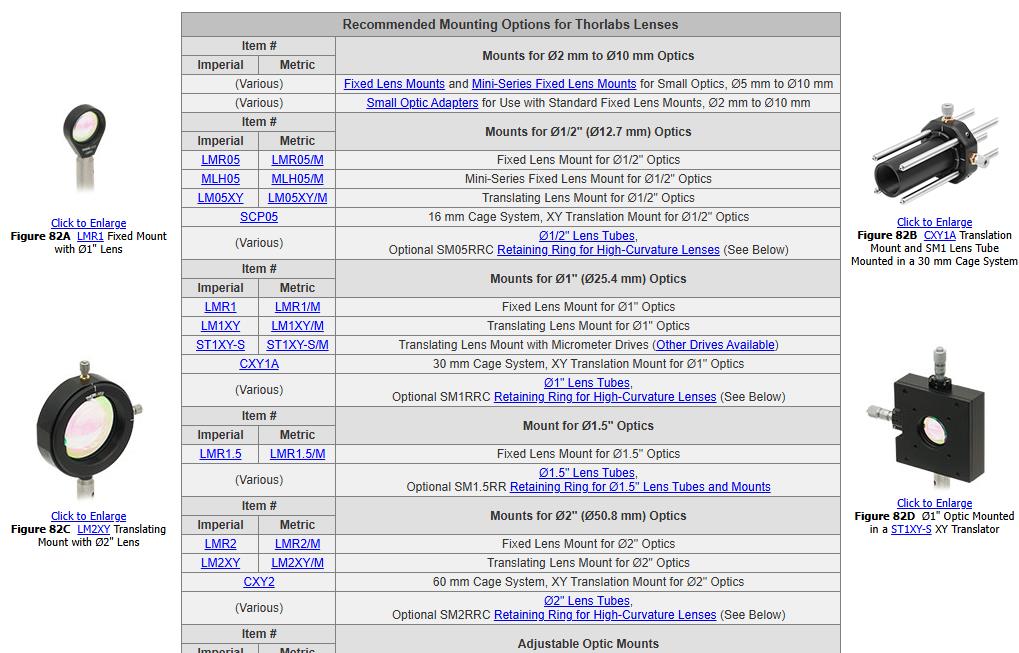
Task: Follow the LMR1 link in Figure 82A caption
Action: tap(90, 236)
